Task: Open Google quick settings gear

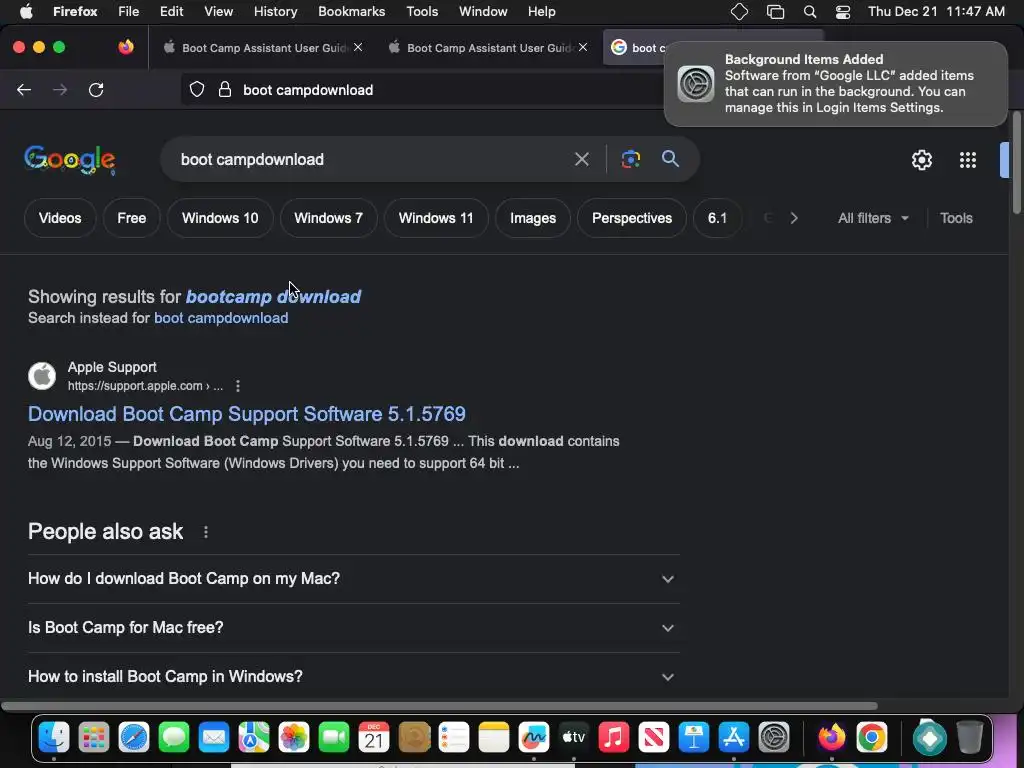Action: [921, 160]
